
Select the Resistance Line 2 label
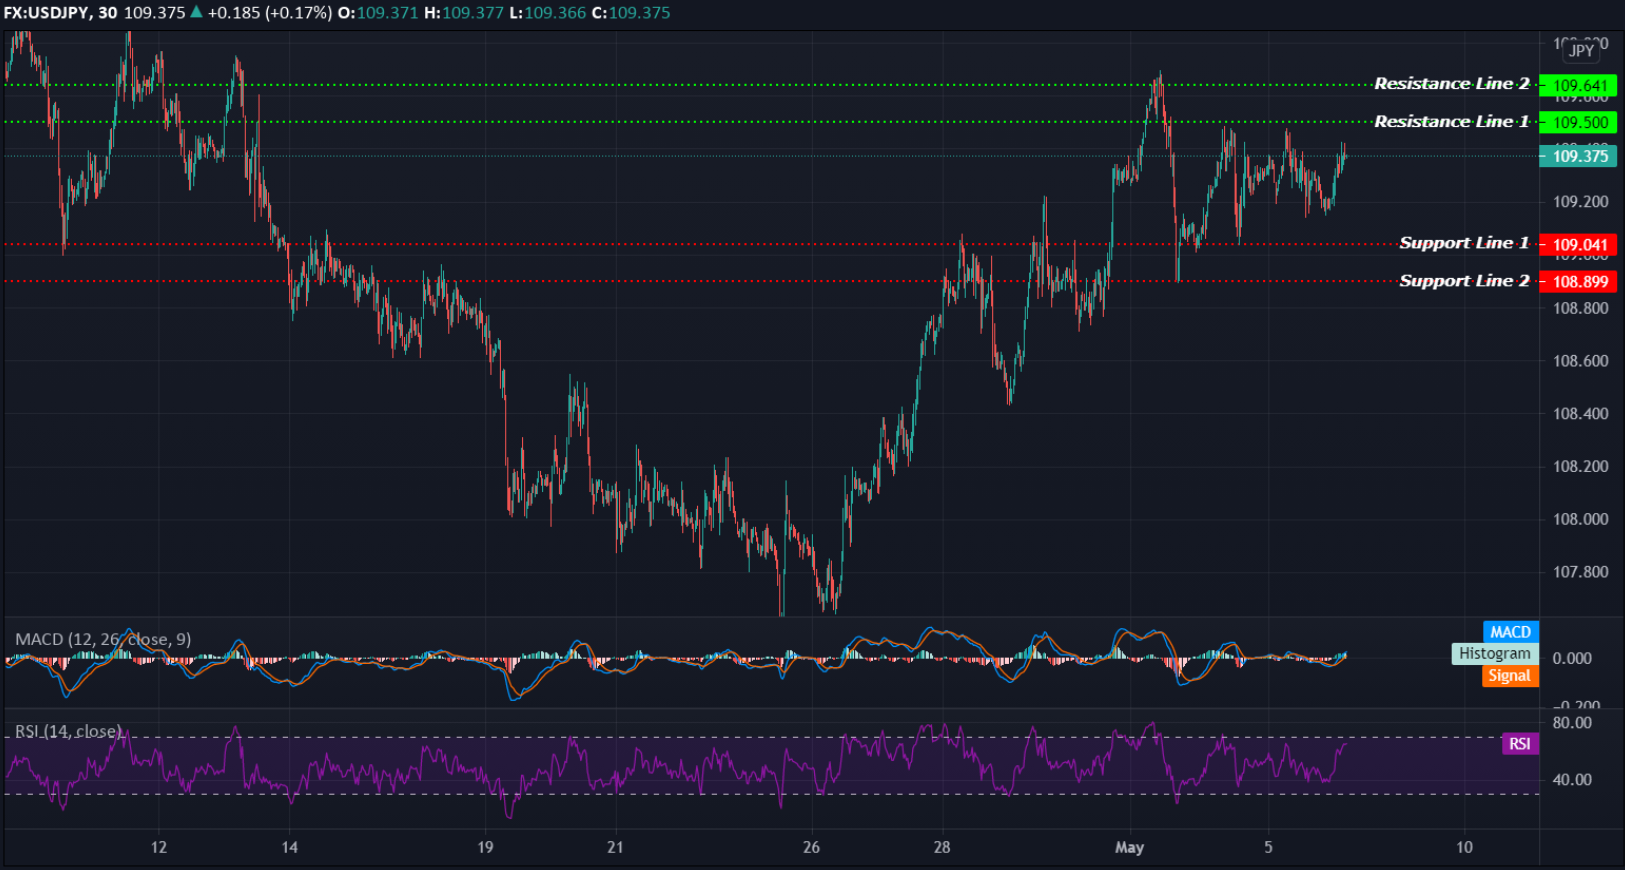tap(1451, 84)
